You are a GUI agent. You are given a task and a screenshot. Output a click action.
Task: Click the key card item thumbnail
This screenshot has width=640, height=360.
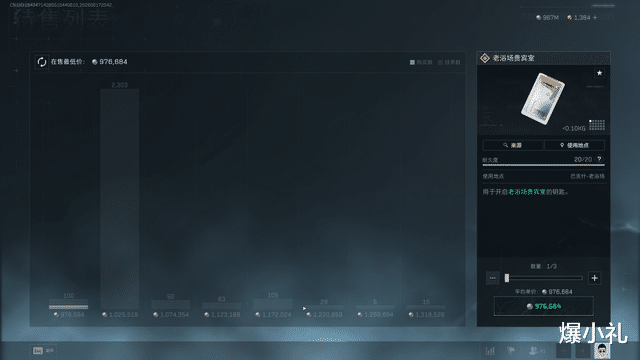pyautogui.click(x=542, y=98)
